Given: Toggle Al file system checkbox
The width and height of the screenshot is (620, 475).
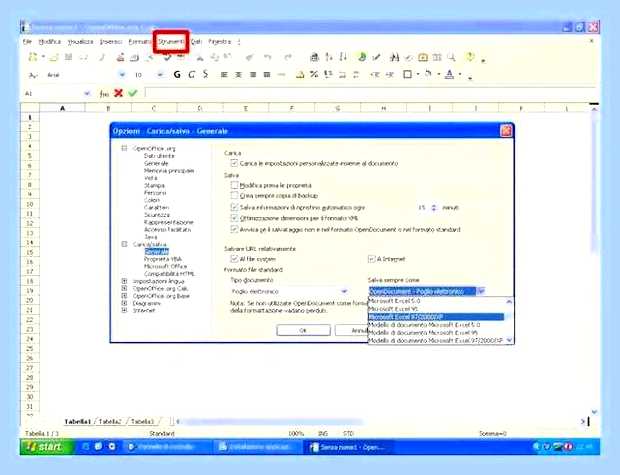Looking at the screenshot, I should tap(234, 259).
